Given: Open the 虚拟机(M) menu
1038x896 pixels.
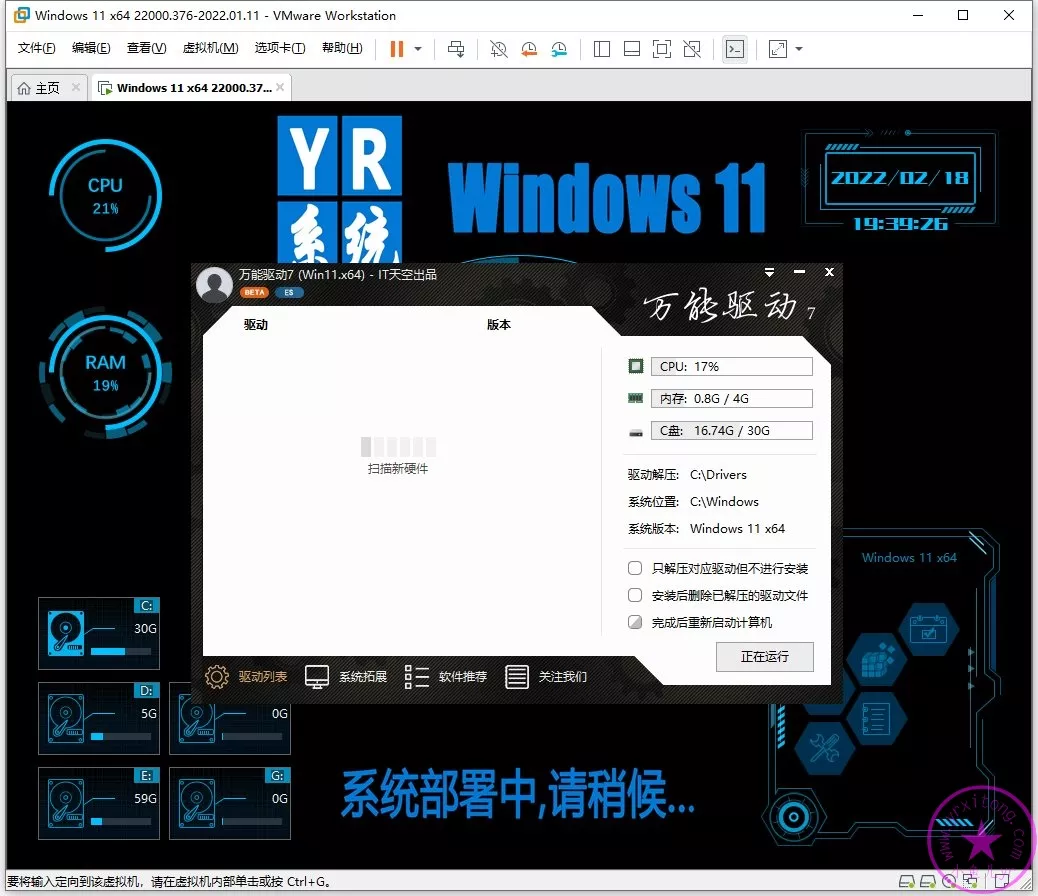Looking at the screenshot, I should [210, 48].
